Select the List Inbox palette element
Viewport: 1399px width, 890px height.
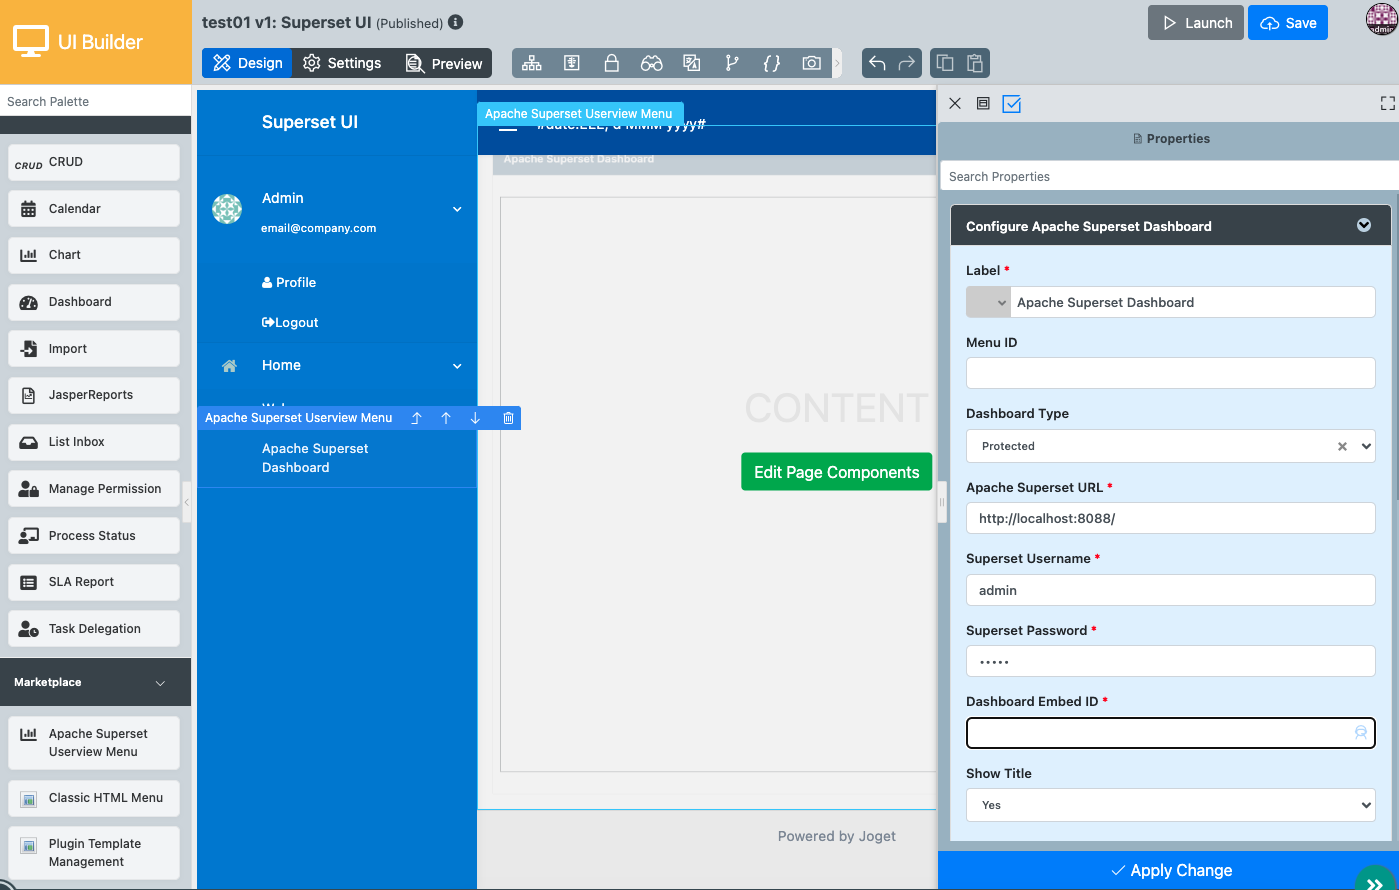[x=94, y=442]
